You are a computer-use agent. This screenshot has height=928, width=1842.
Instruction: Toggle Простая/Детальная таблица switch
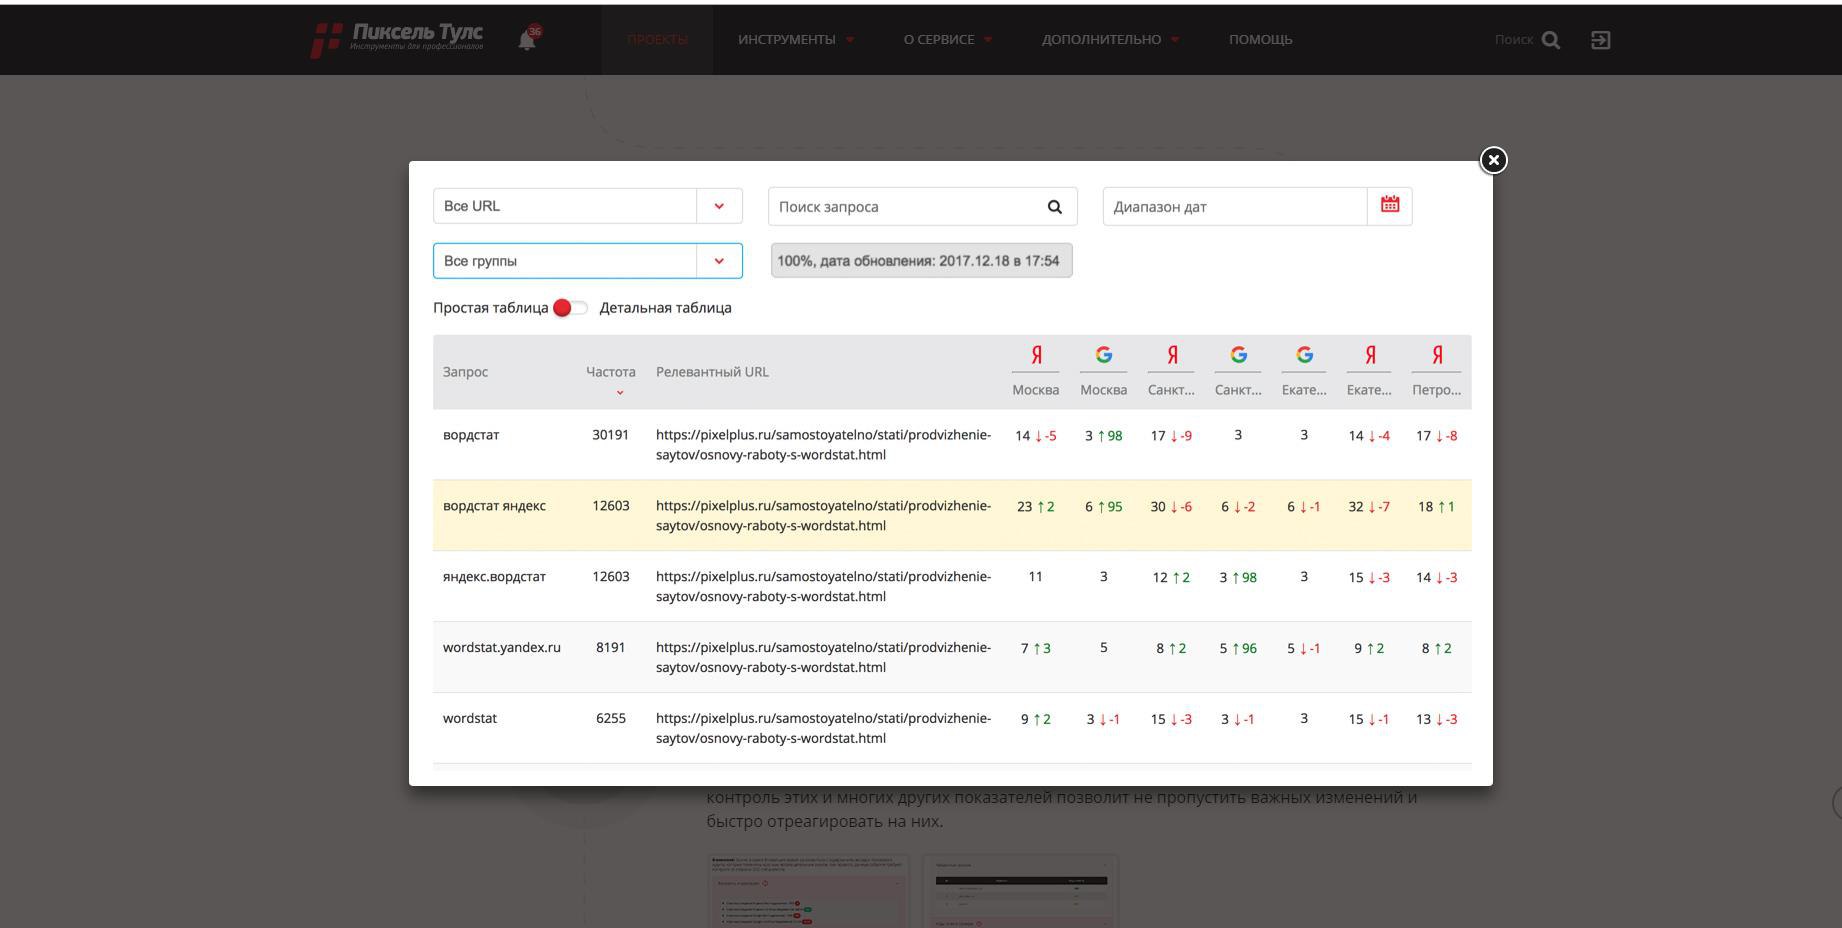point(570,308)
